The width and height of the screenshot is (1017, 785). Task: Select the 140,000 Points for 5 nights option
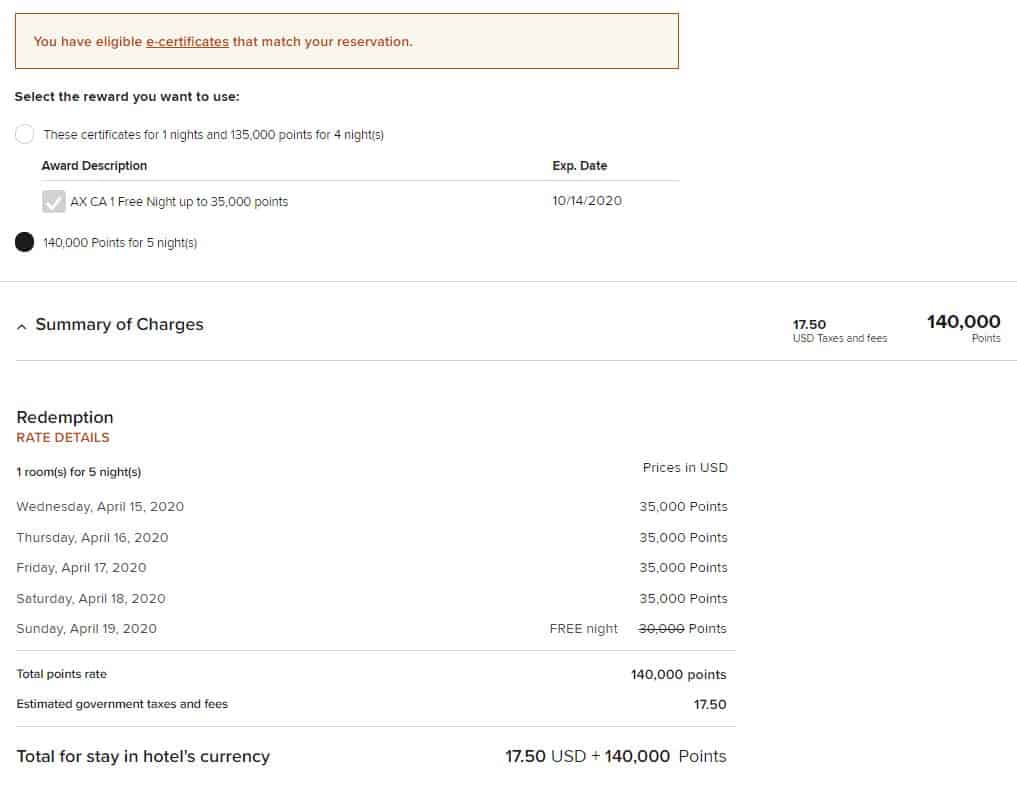pyautogui.click(x=24, y=241)
